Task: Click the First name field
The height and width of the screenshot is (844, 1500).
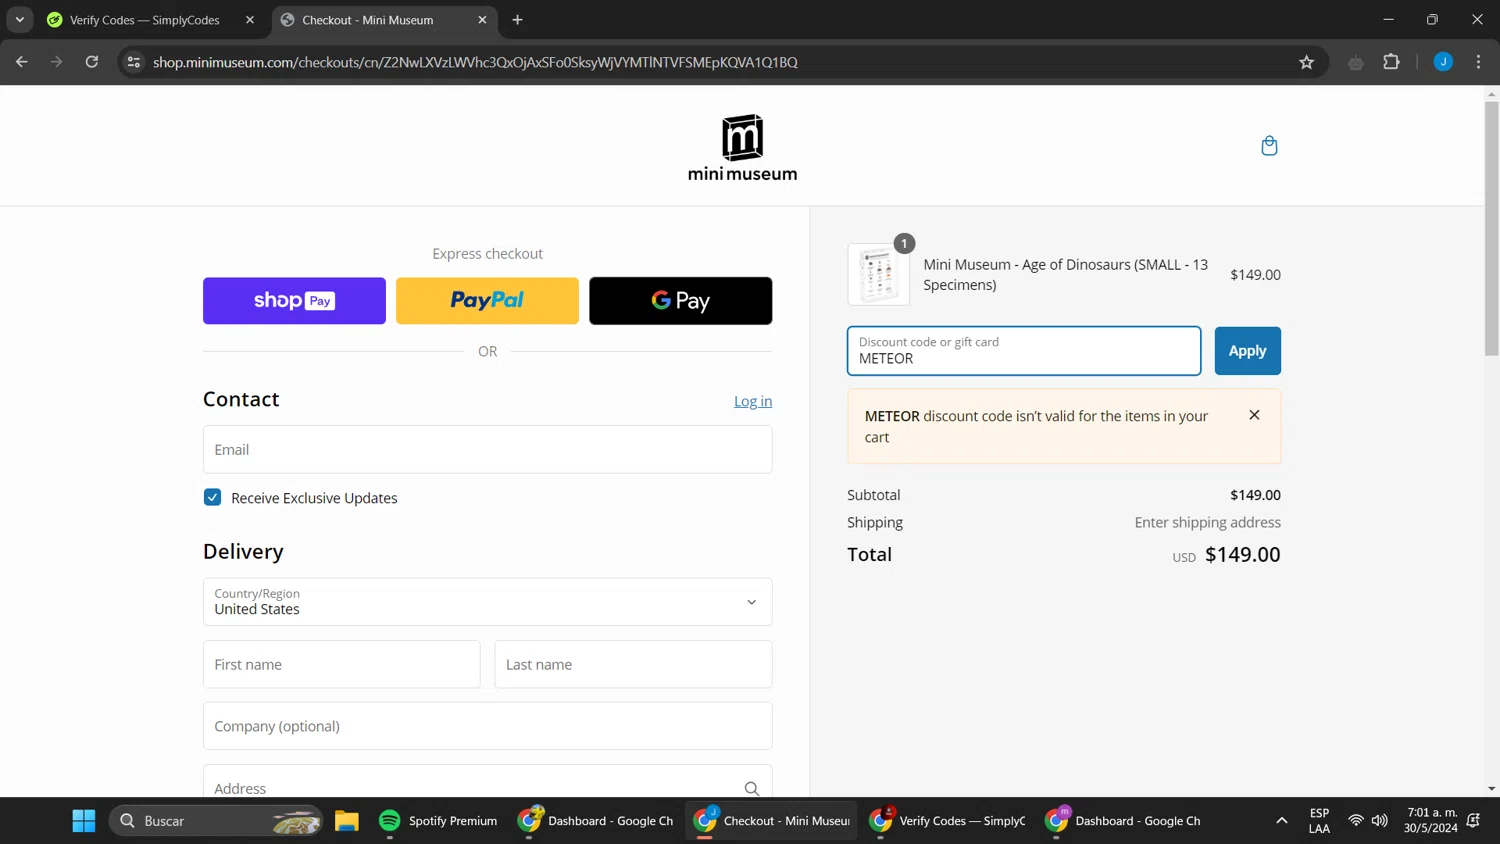Action: pyautogui.click(x=341, y=664)
